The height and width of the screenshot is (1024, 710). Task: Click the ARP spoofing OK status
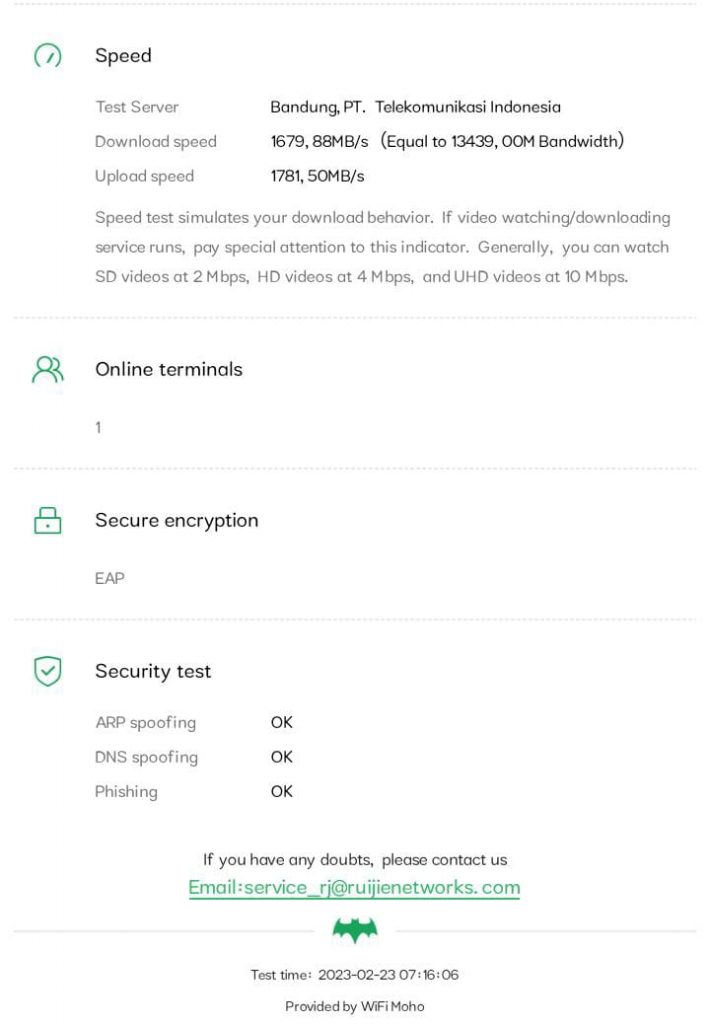pos(282,722)
